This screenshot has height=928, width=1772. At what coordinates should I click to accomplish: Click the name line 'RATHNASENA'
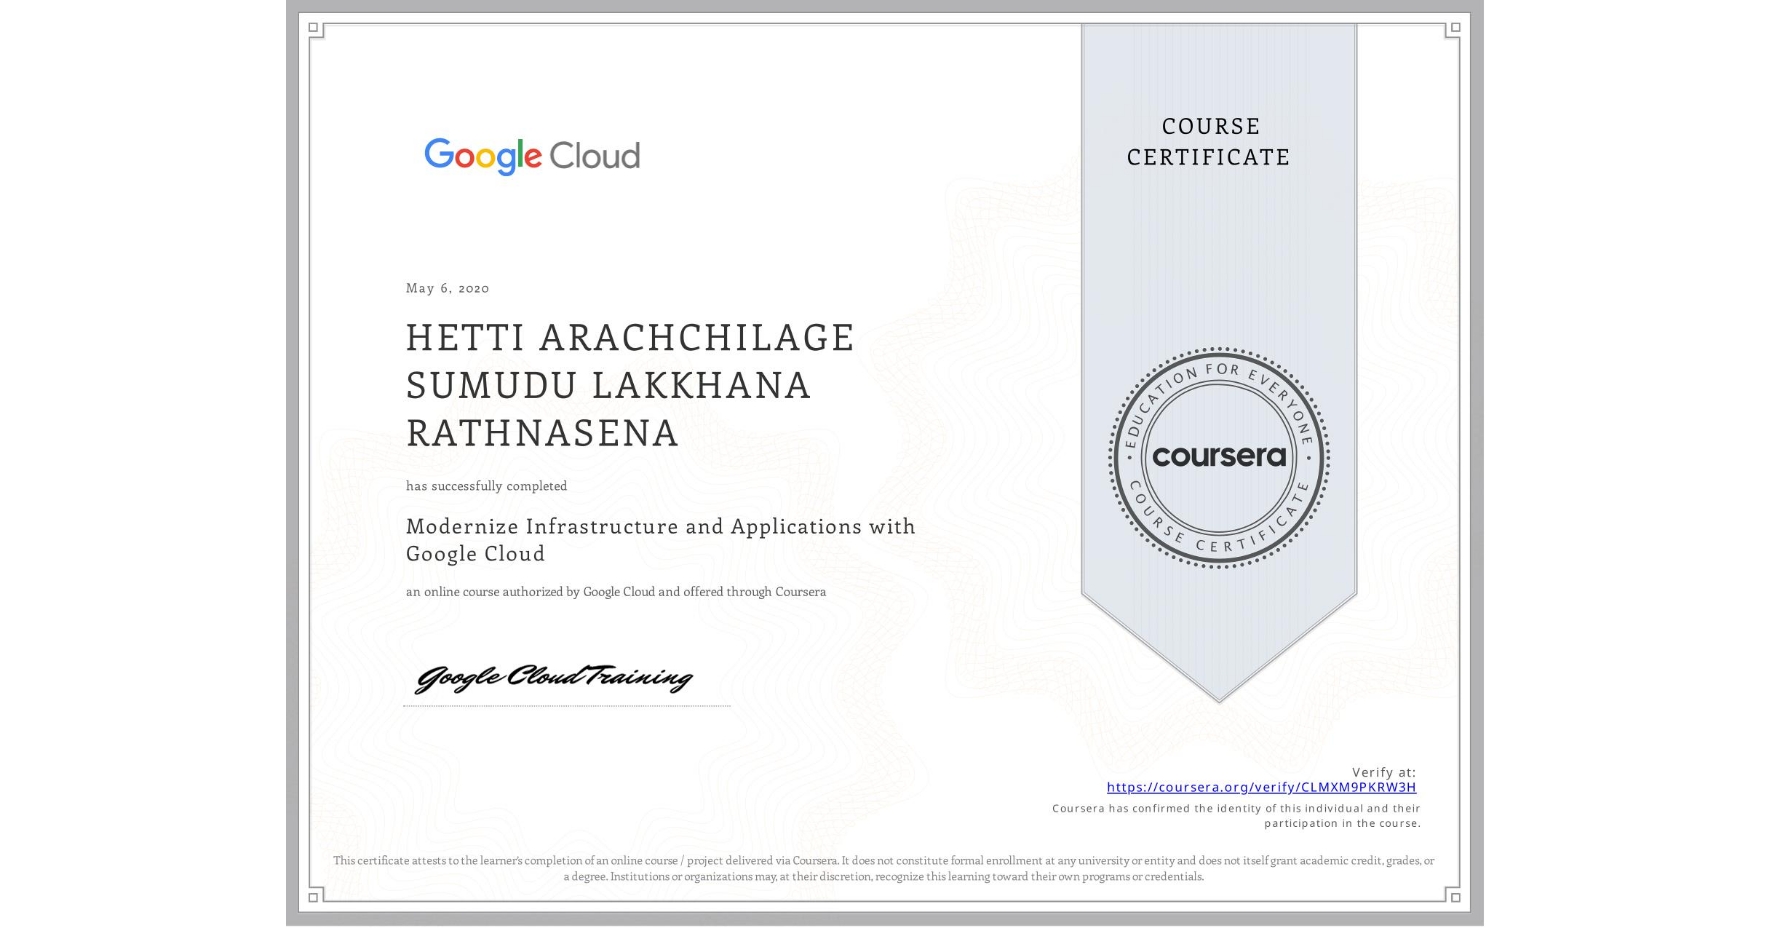(x=542, y=433)
